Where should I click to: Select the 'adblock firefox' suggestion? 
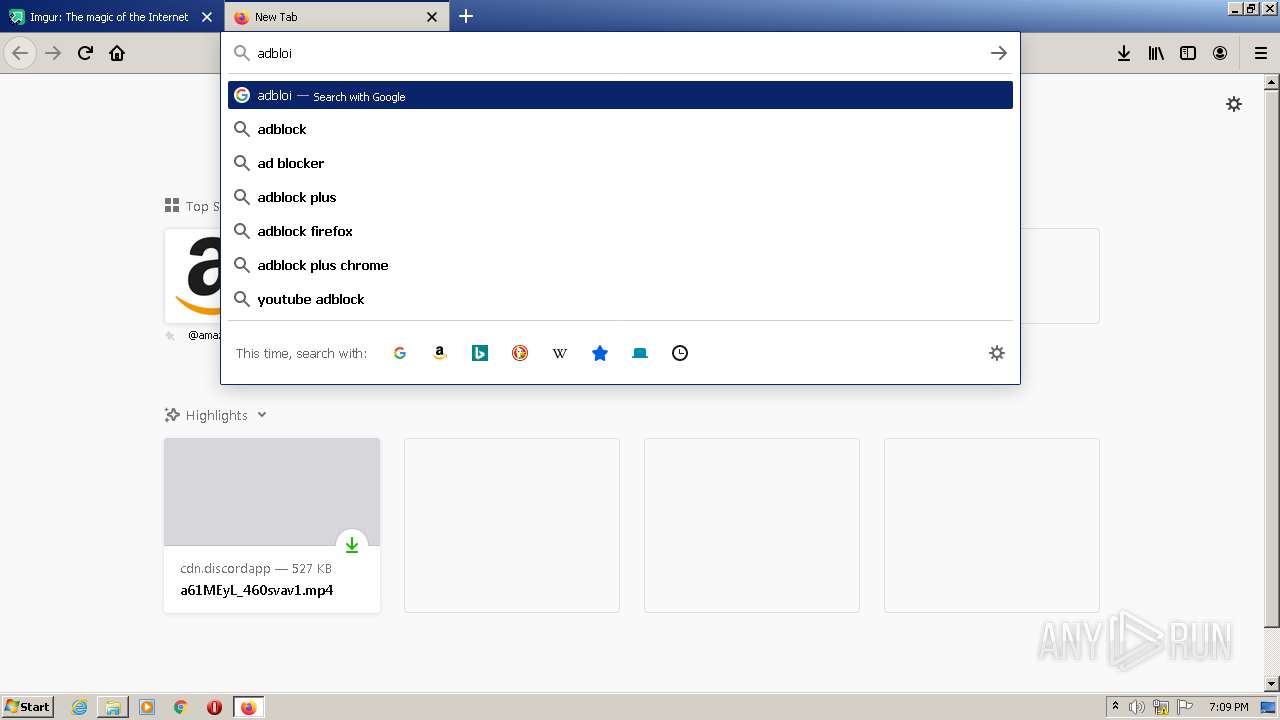click(x=620, y=231)
